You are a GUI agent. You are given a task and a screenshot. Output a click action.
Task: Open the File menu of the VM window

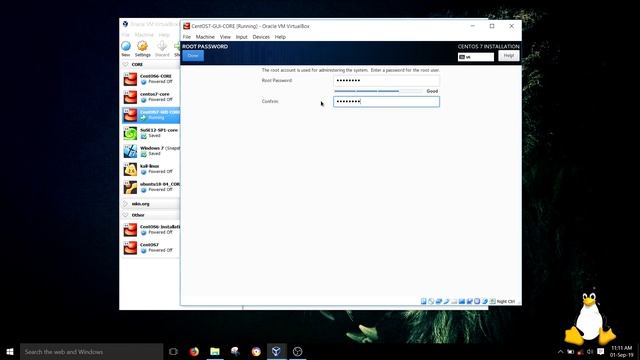[187, 37]
